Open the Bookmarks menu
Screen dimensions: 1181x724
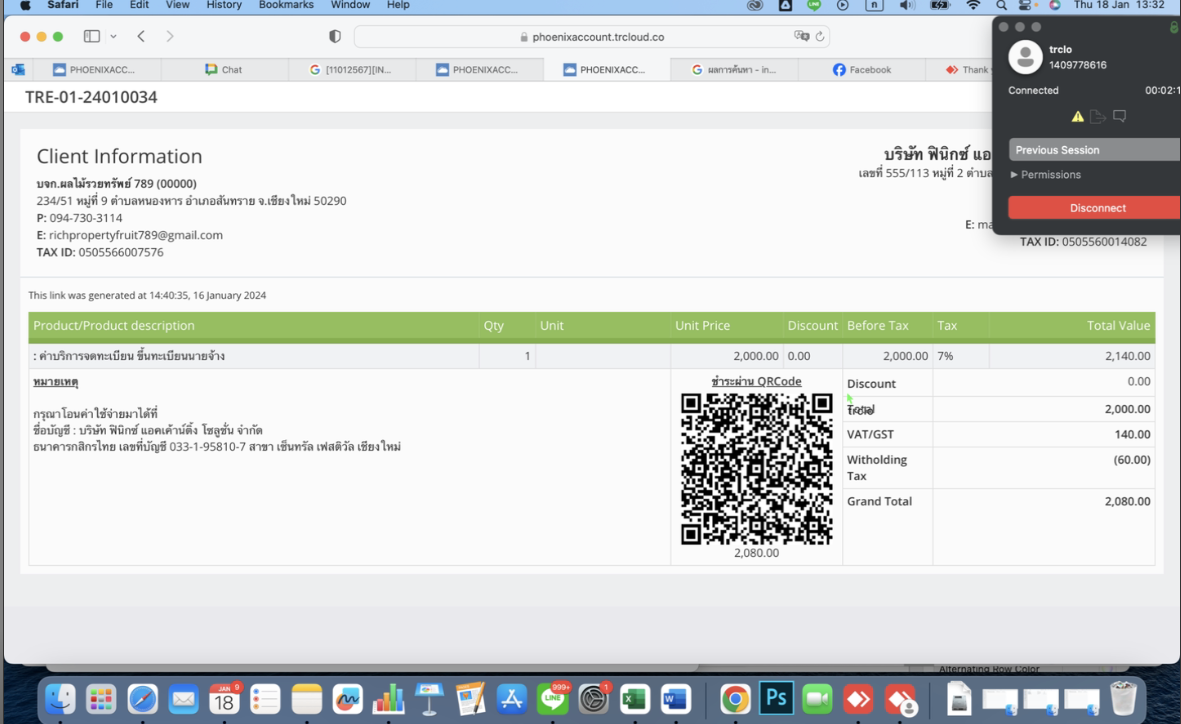(x=286, y=5)
